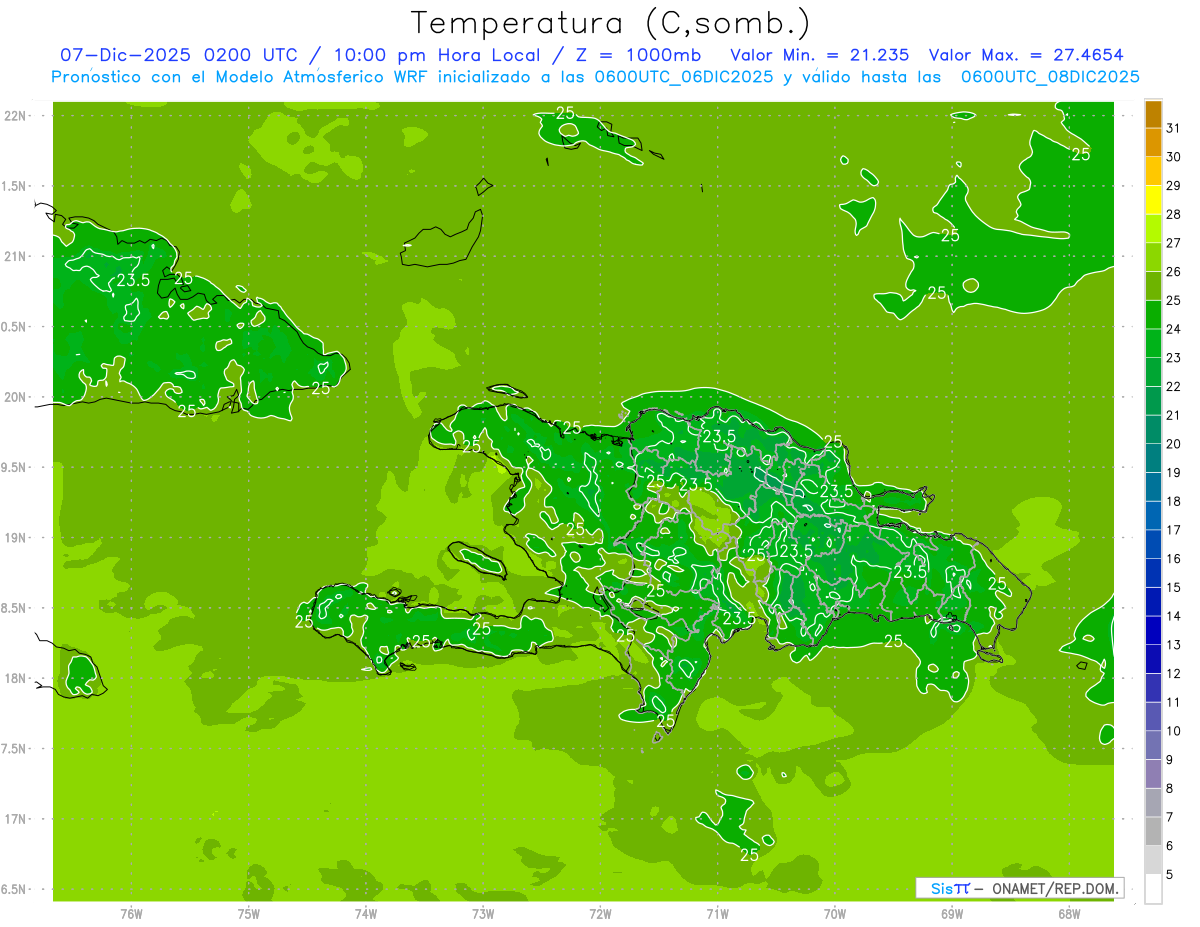Click the '73W' longitude label

point(483,913)
